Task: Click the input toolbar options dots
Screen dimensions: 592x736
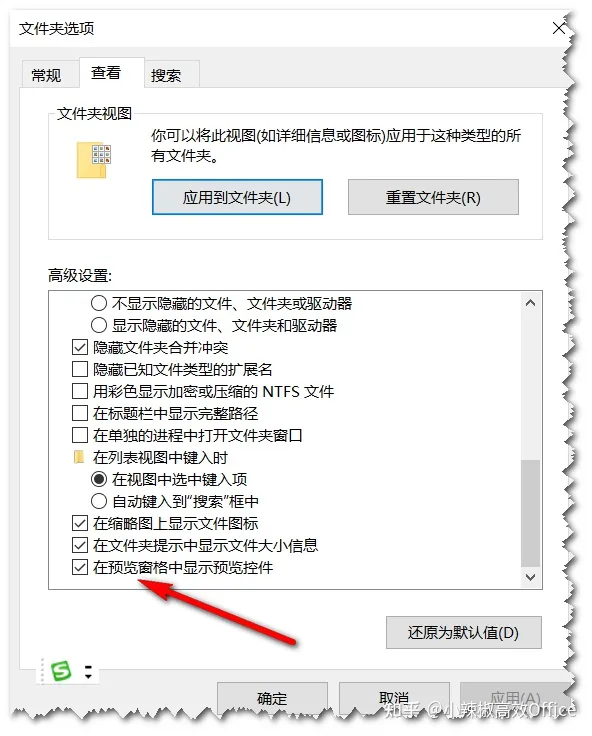Action: [88, 672]
